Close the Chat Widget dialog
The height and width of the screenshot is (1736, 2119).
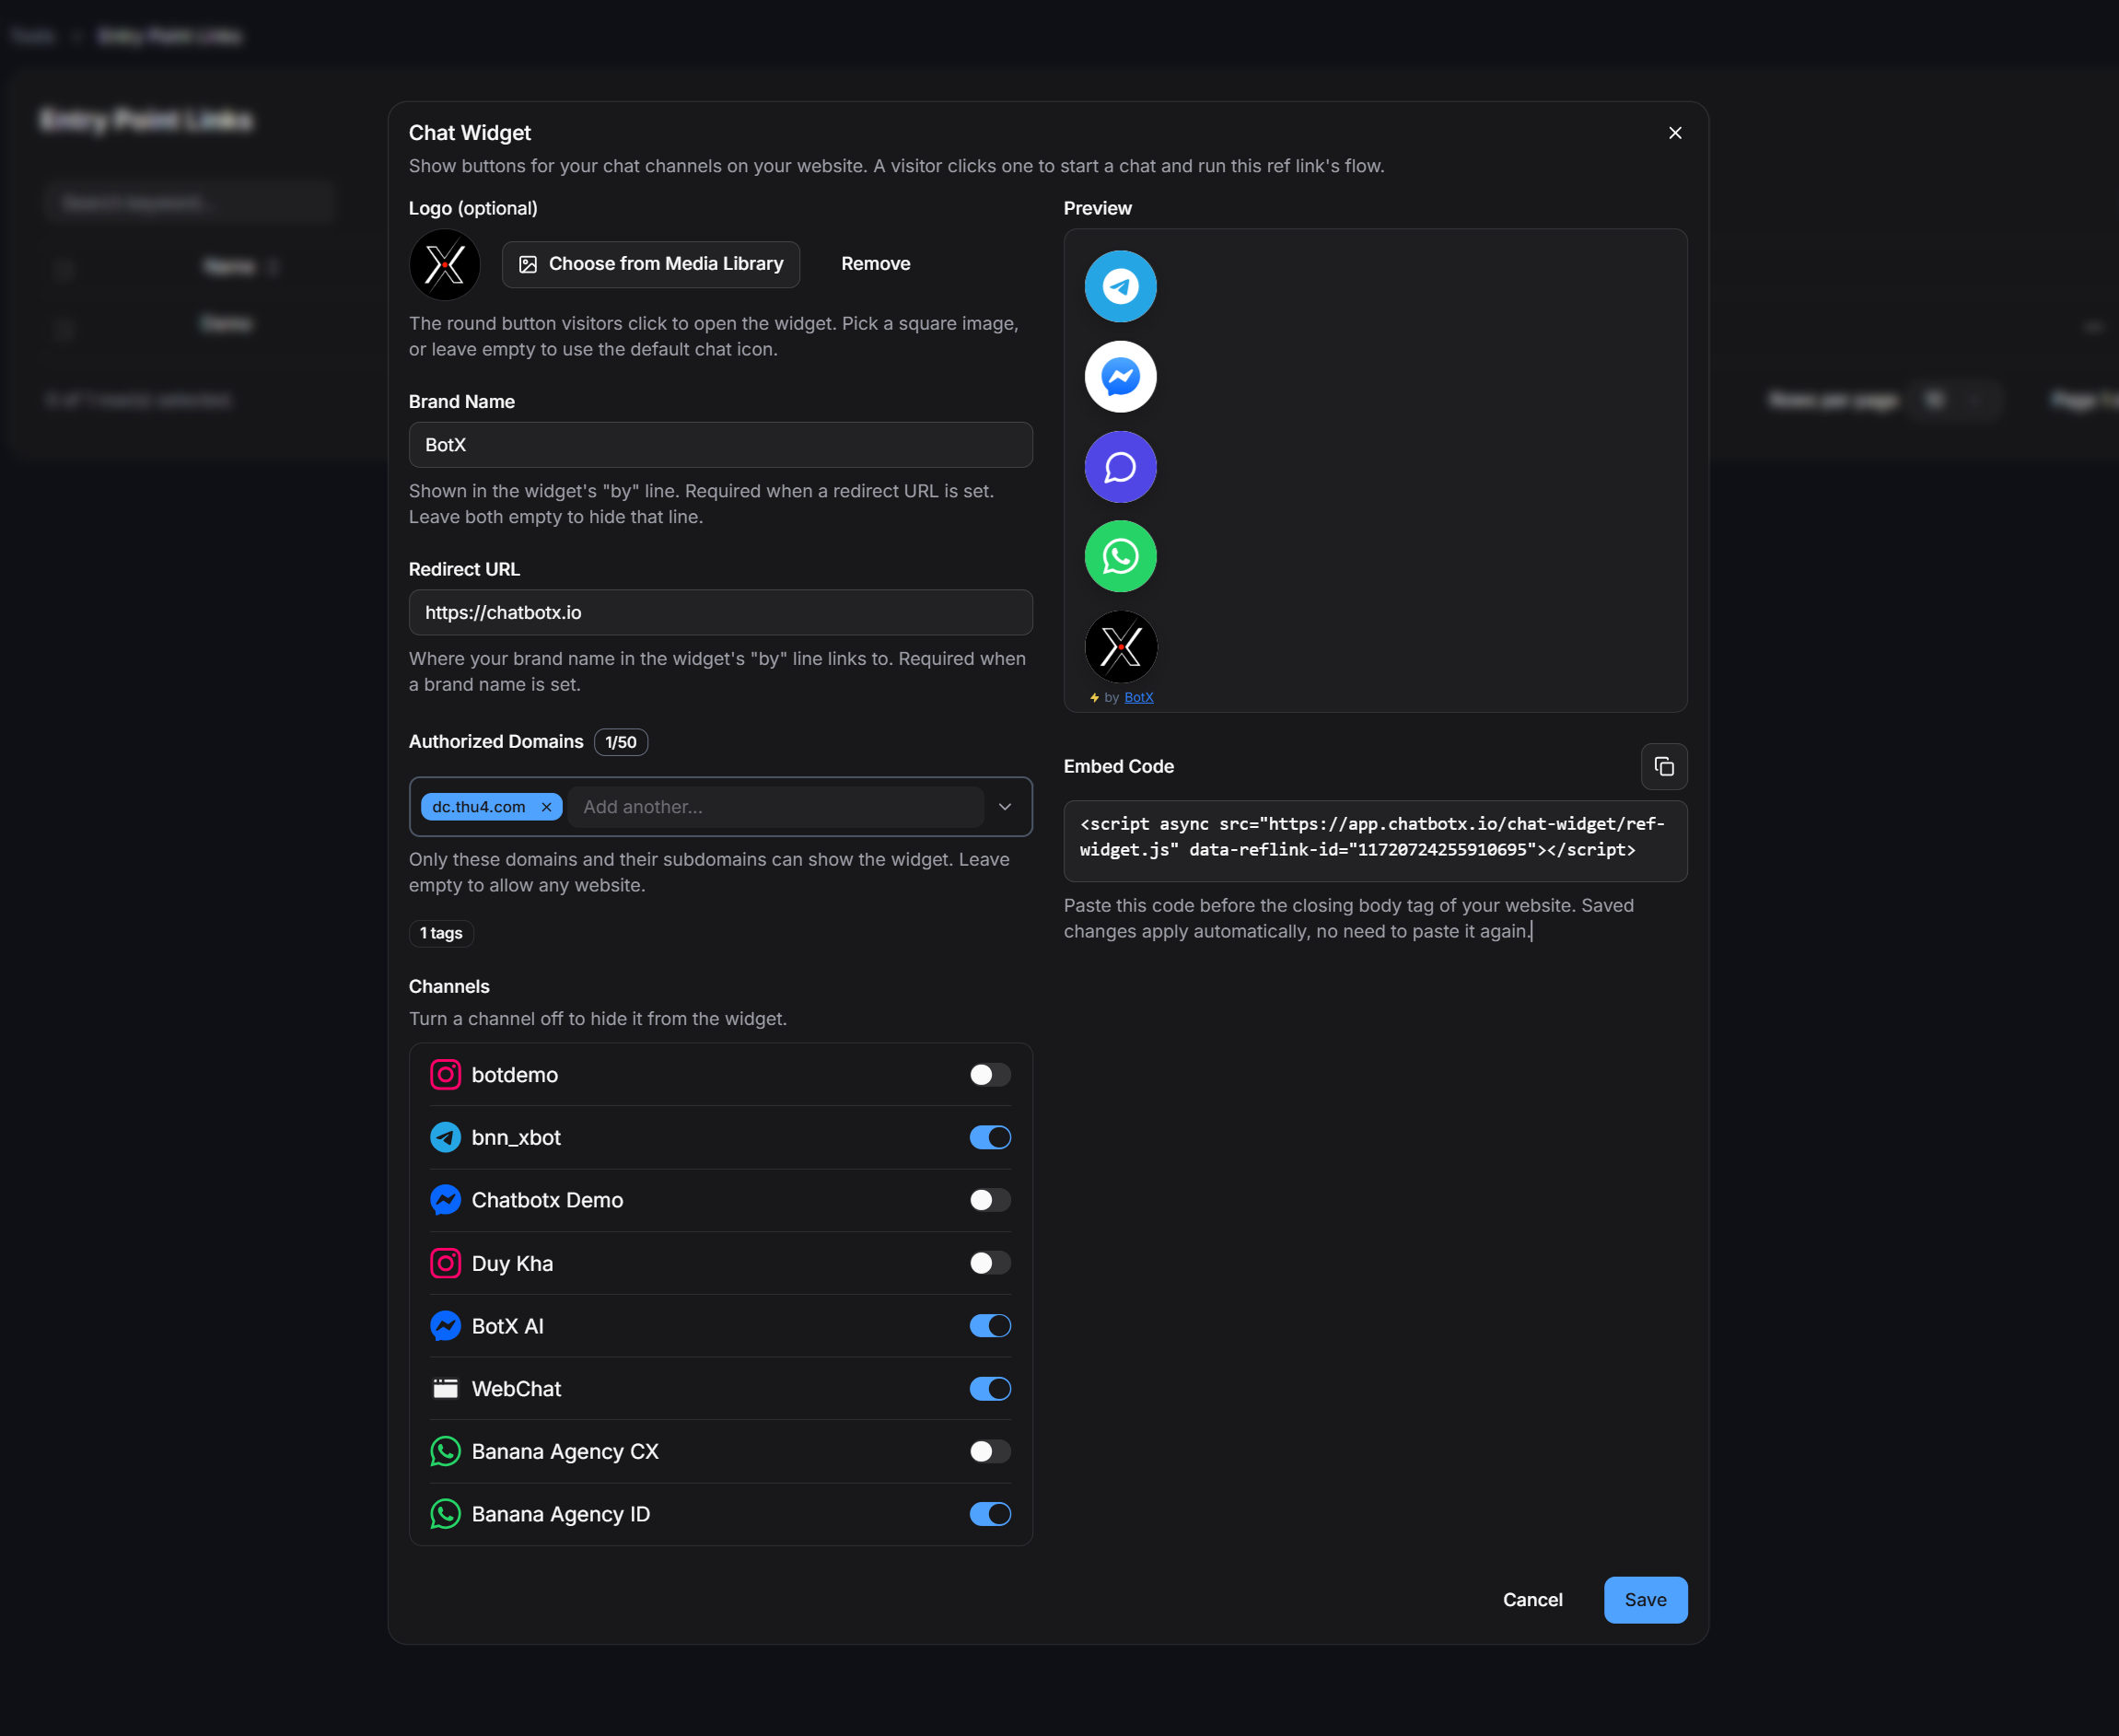coord(1675,133)
